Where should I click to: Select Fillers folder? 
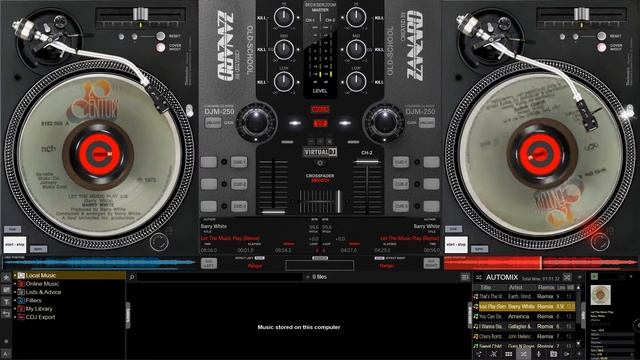pyautogui.click(x=33, y=300)
